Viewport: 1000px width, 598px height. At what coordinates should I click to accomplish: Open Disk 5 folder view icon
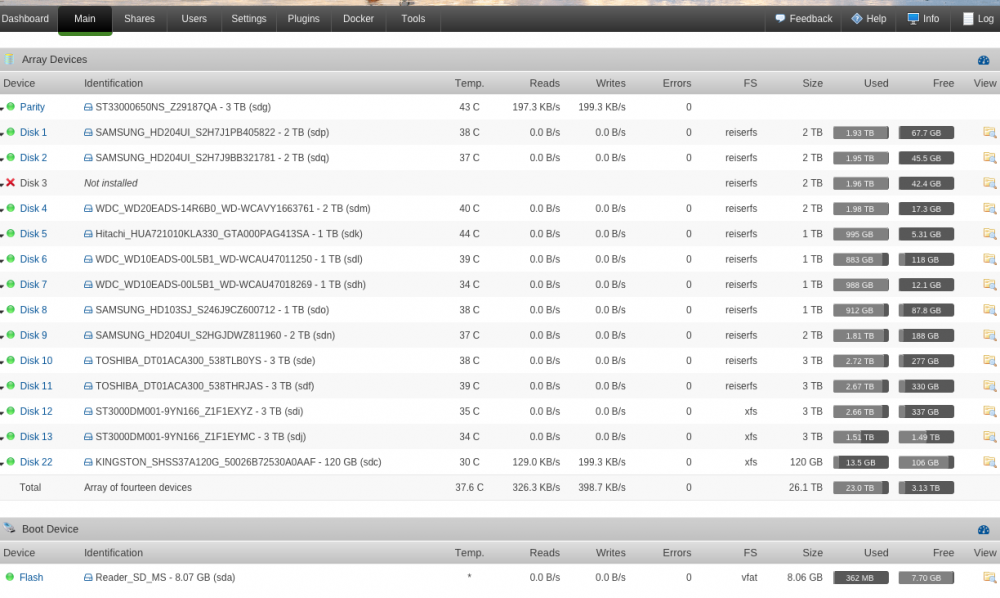pyautogui.click(x=989, y=234)
